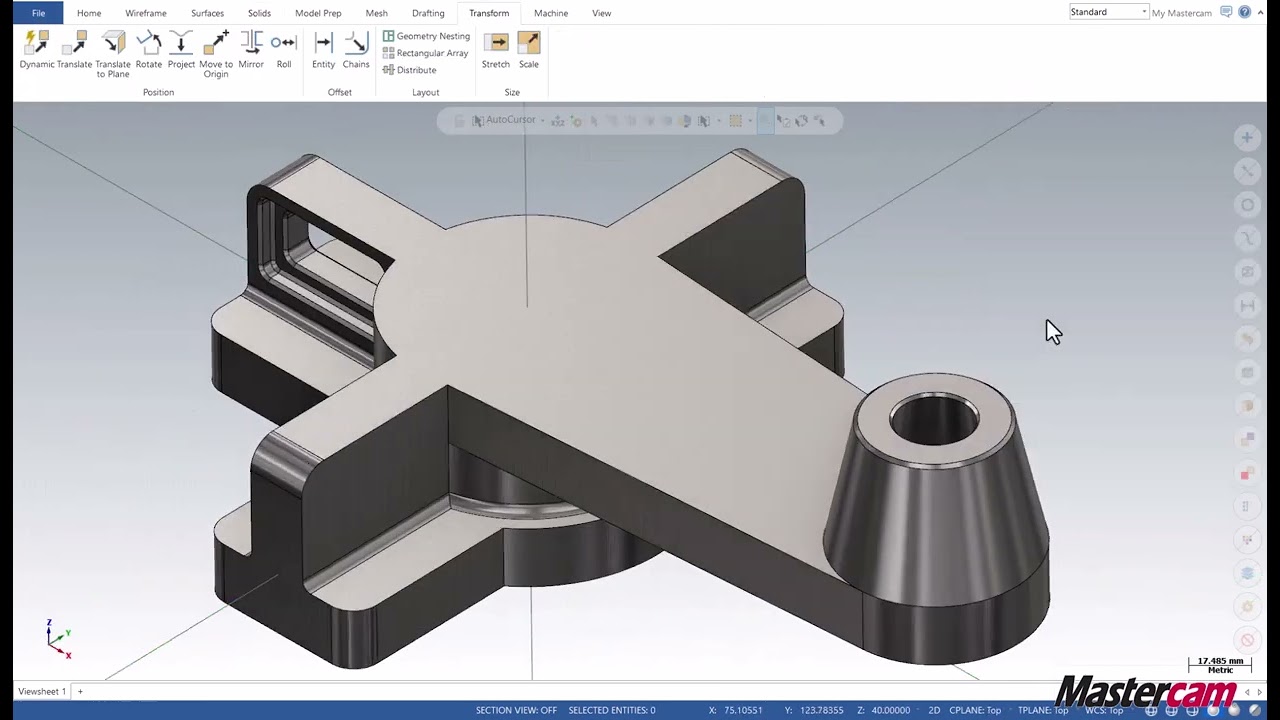Image resolution: width=1280 pixels, height=720 pixels.
Task: Click the last shaded sphere status icon
Action: point(1255,710)
